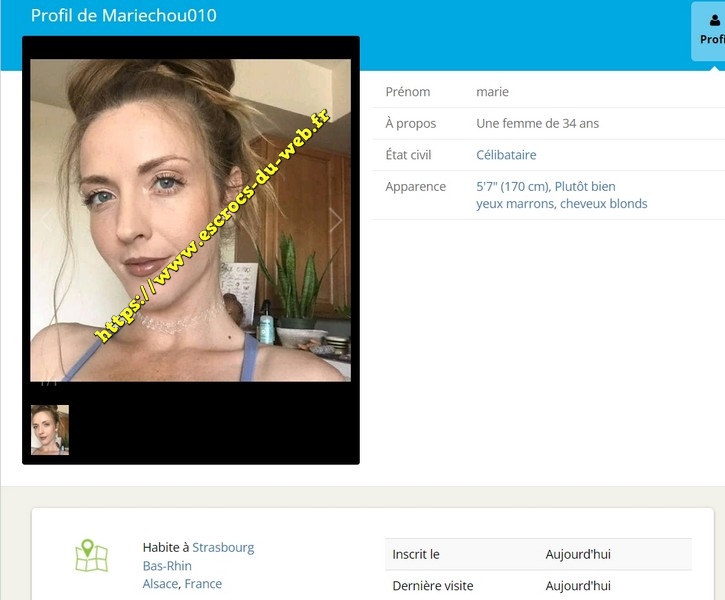725x600 pixels.
Task: Select the small photo thumbnail below the image
Action: click(x=50, y=430)
